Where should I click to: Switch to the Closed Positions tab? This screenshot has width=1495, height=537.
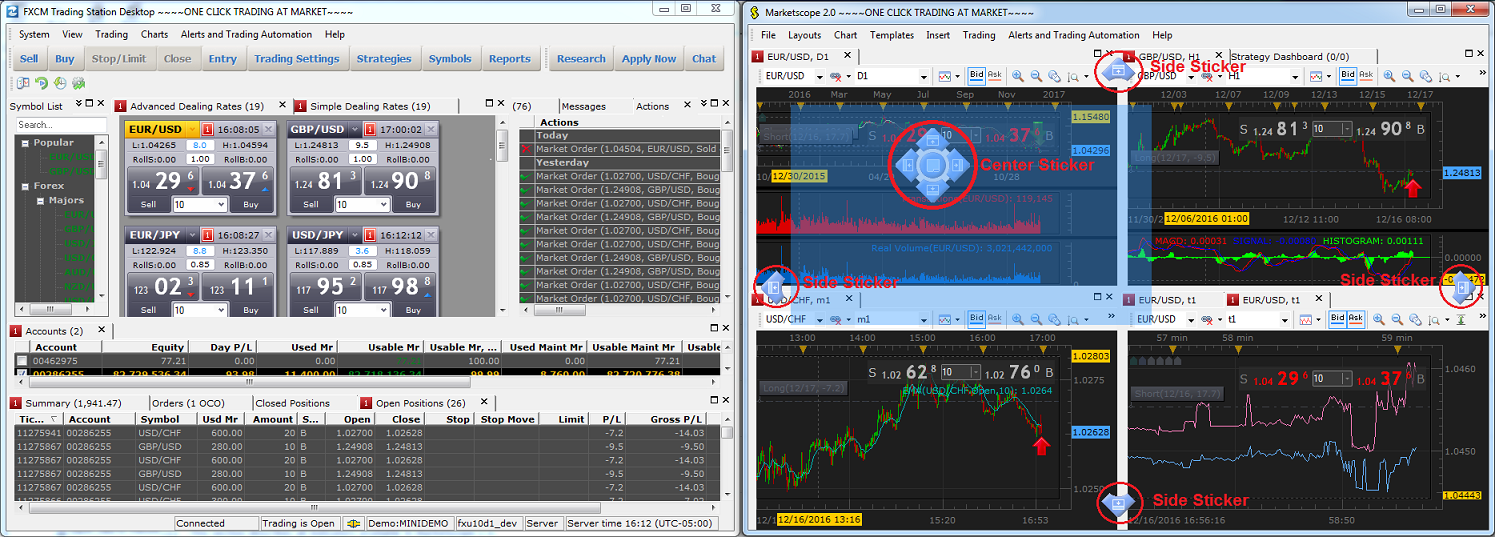click(292, 403)
